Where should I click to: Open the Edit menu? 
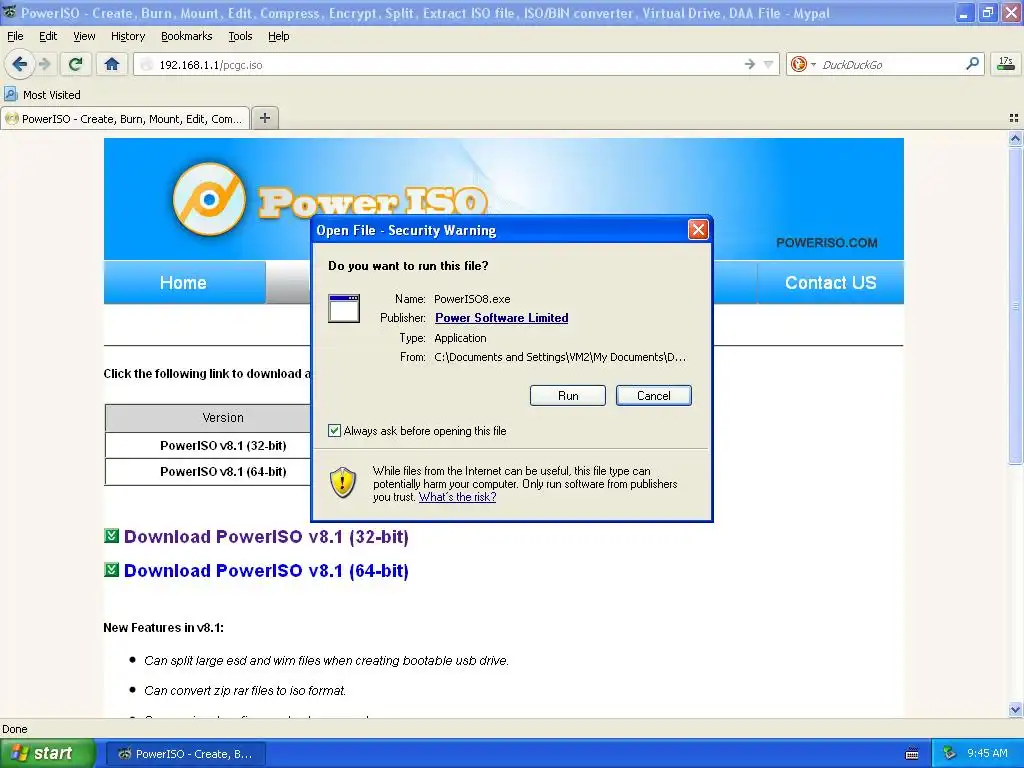click(x=48, y=36)
